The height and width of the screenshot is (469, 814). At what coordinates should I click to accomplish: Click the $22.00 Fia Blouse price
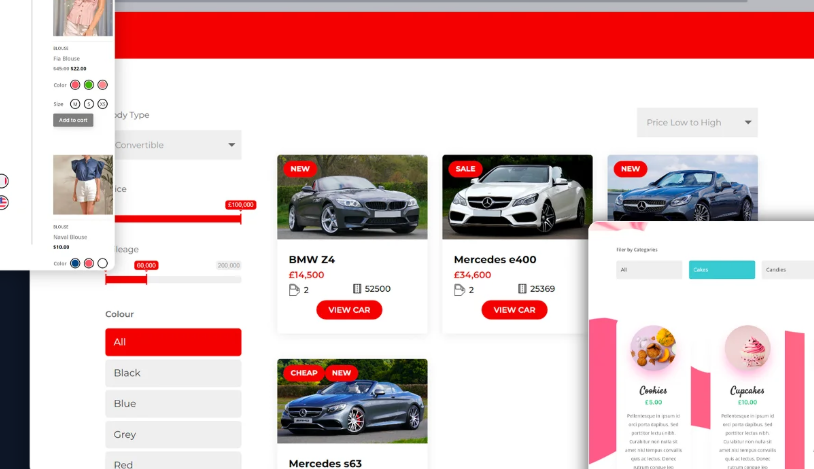click(x=78, y=69)
